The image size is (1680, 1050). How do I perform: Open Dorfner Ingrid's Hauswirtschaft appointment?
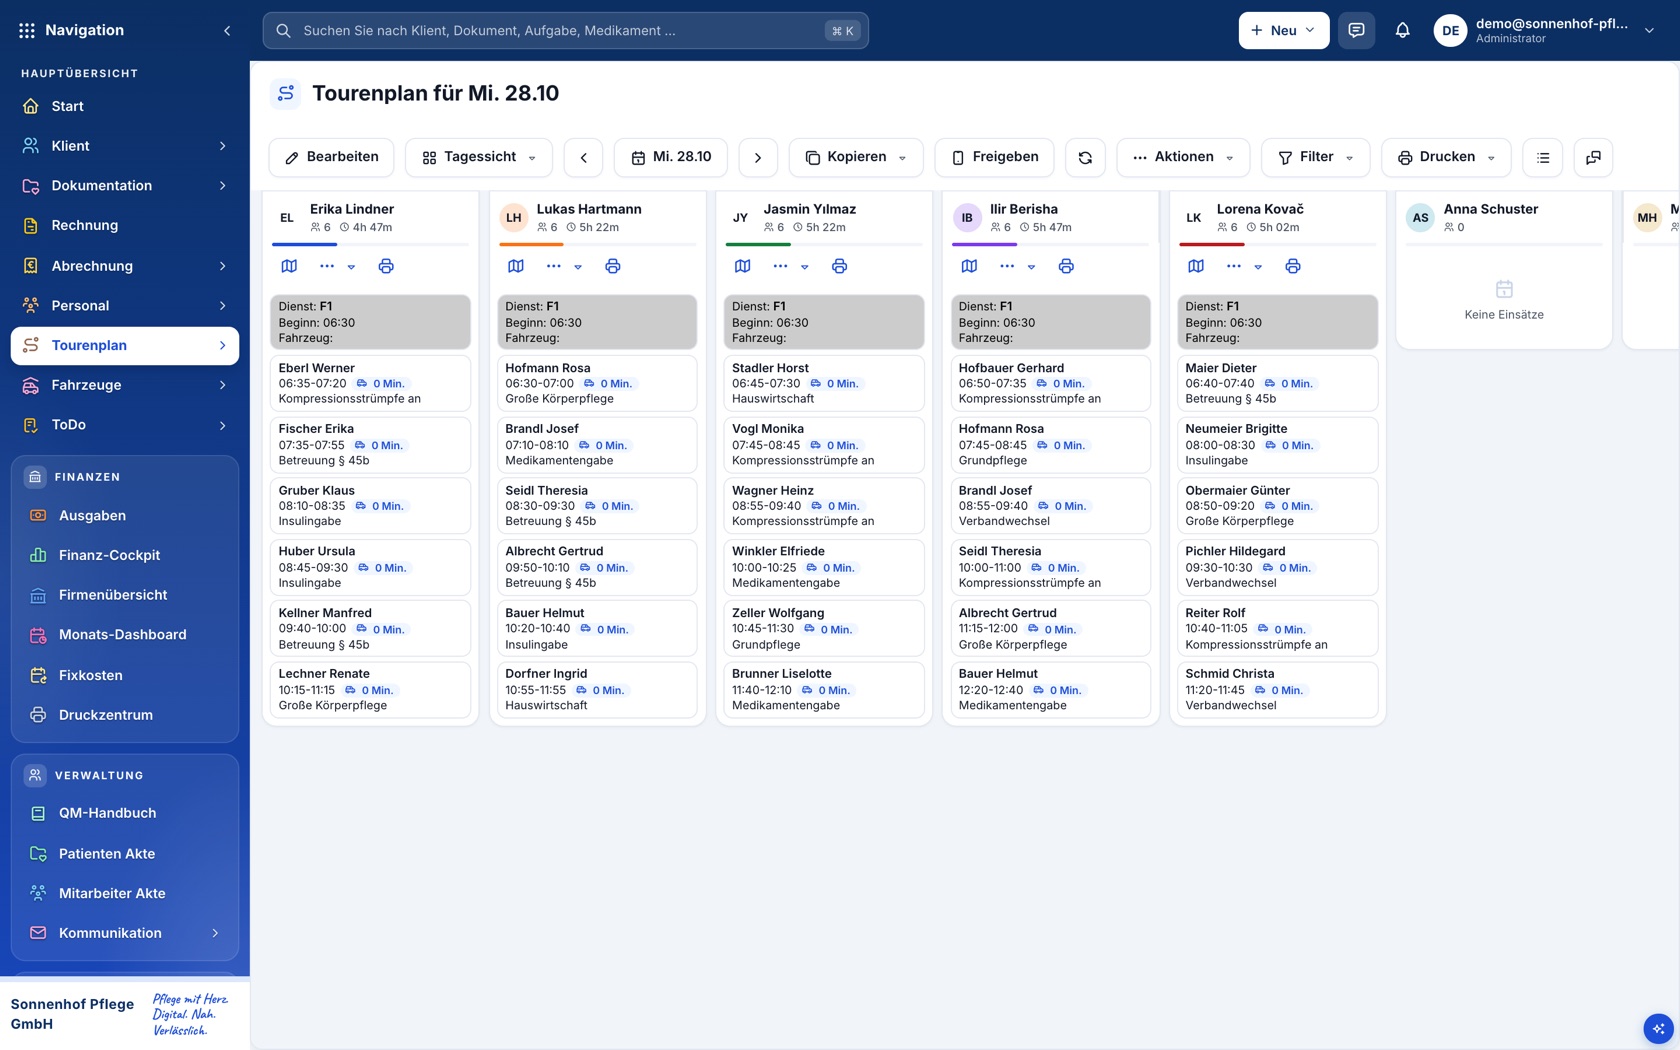click(x=597, y=690)
